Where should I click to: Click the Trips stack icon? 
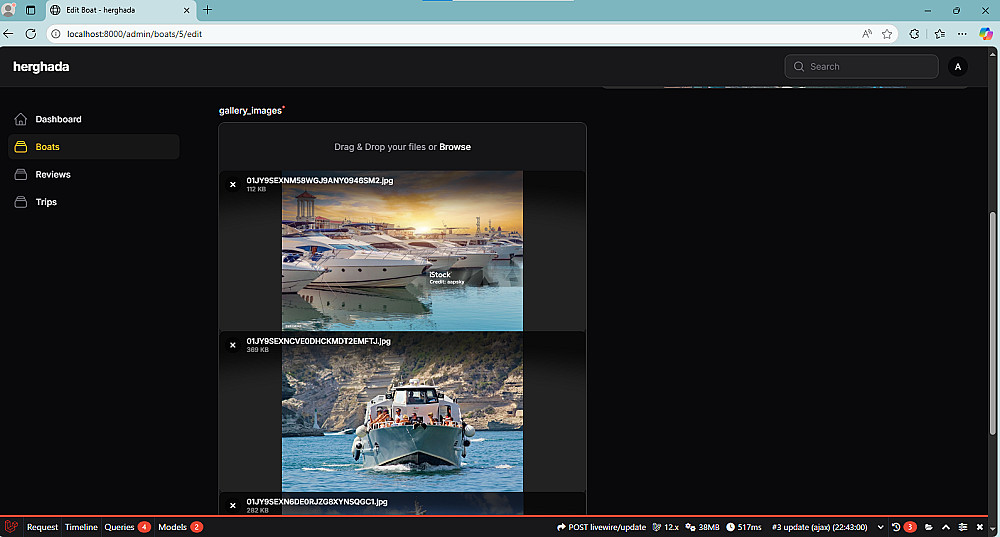click(x=20, y=202)
